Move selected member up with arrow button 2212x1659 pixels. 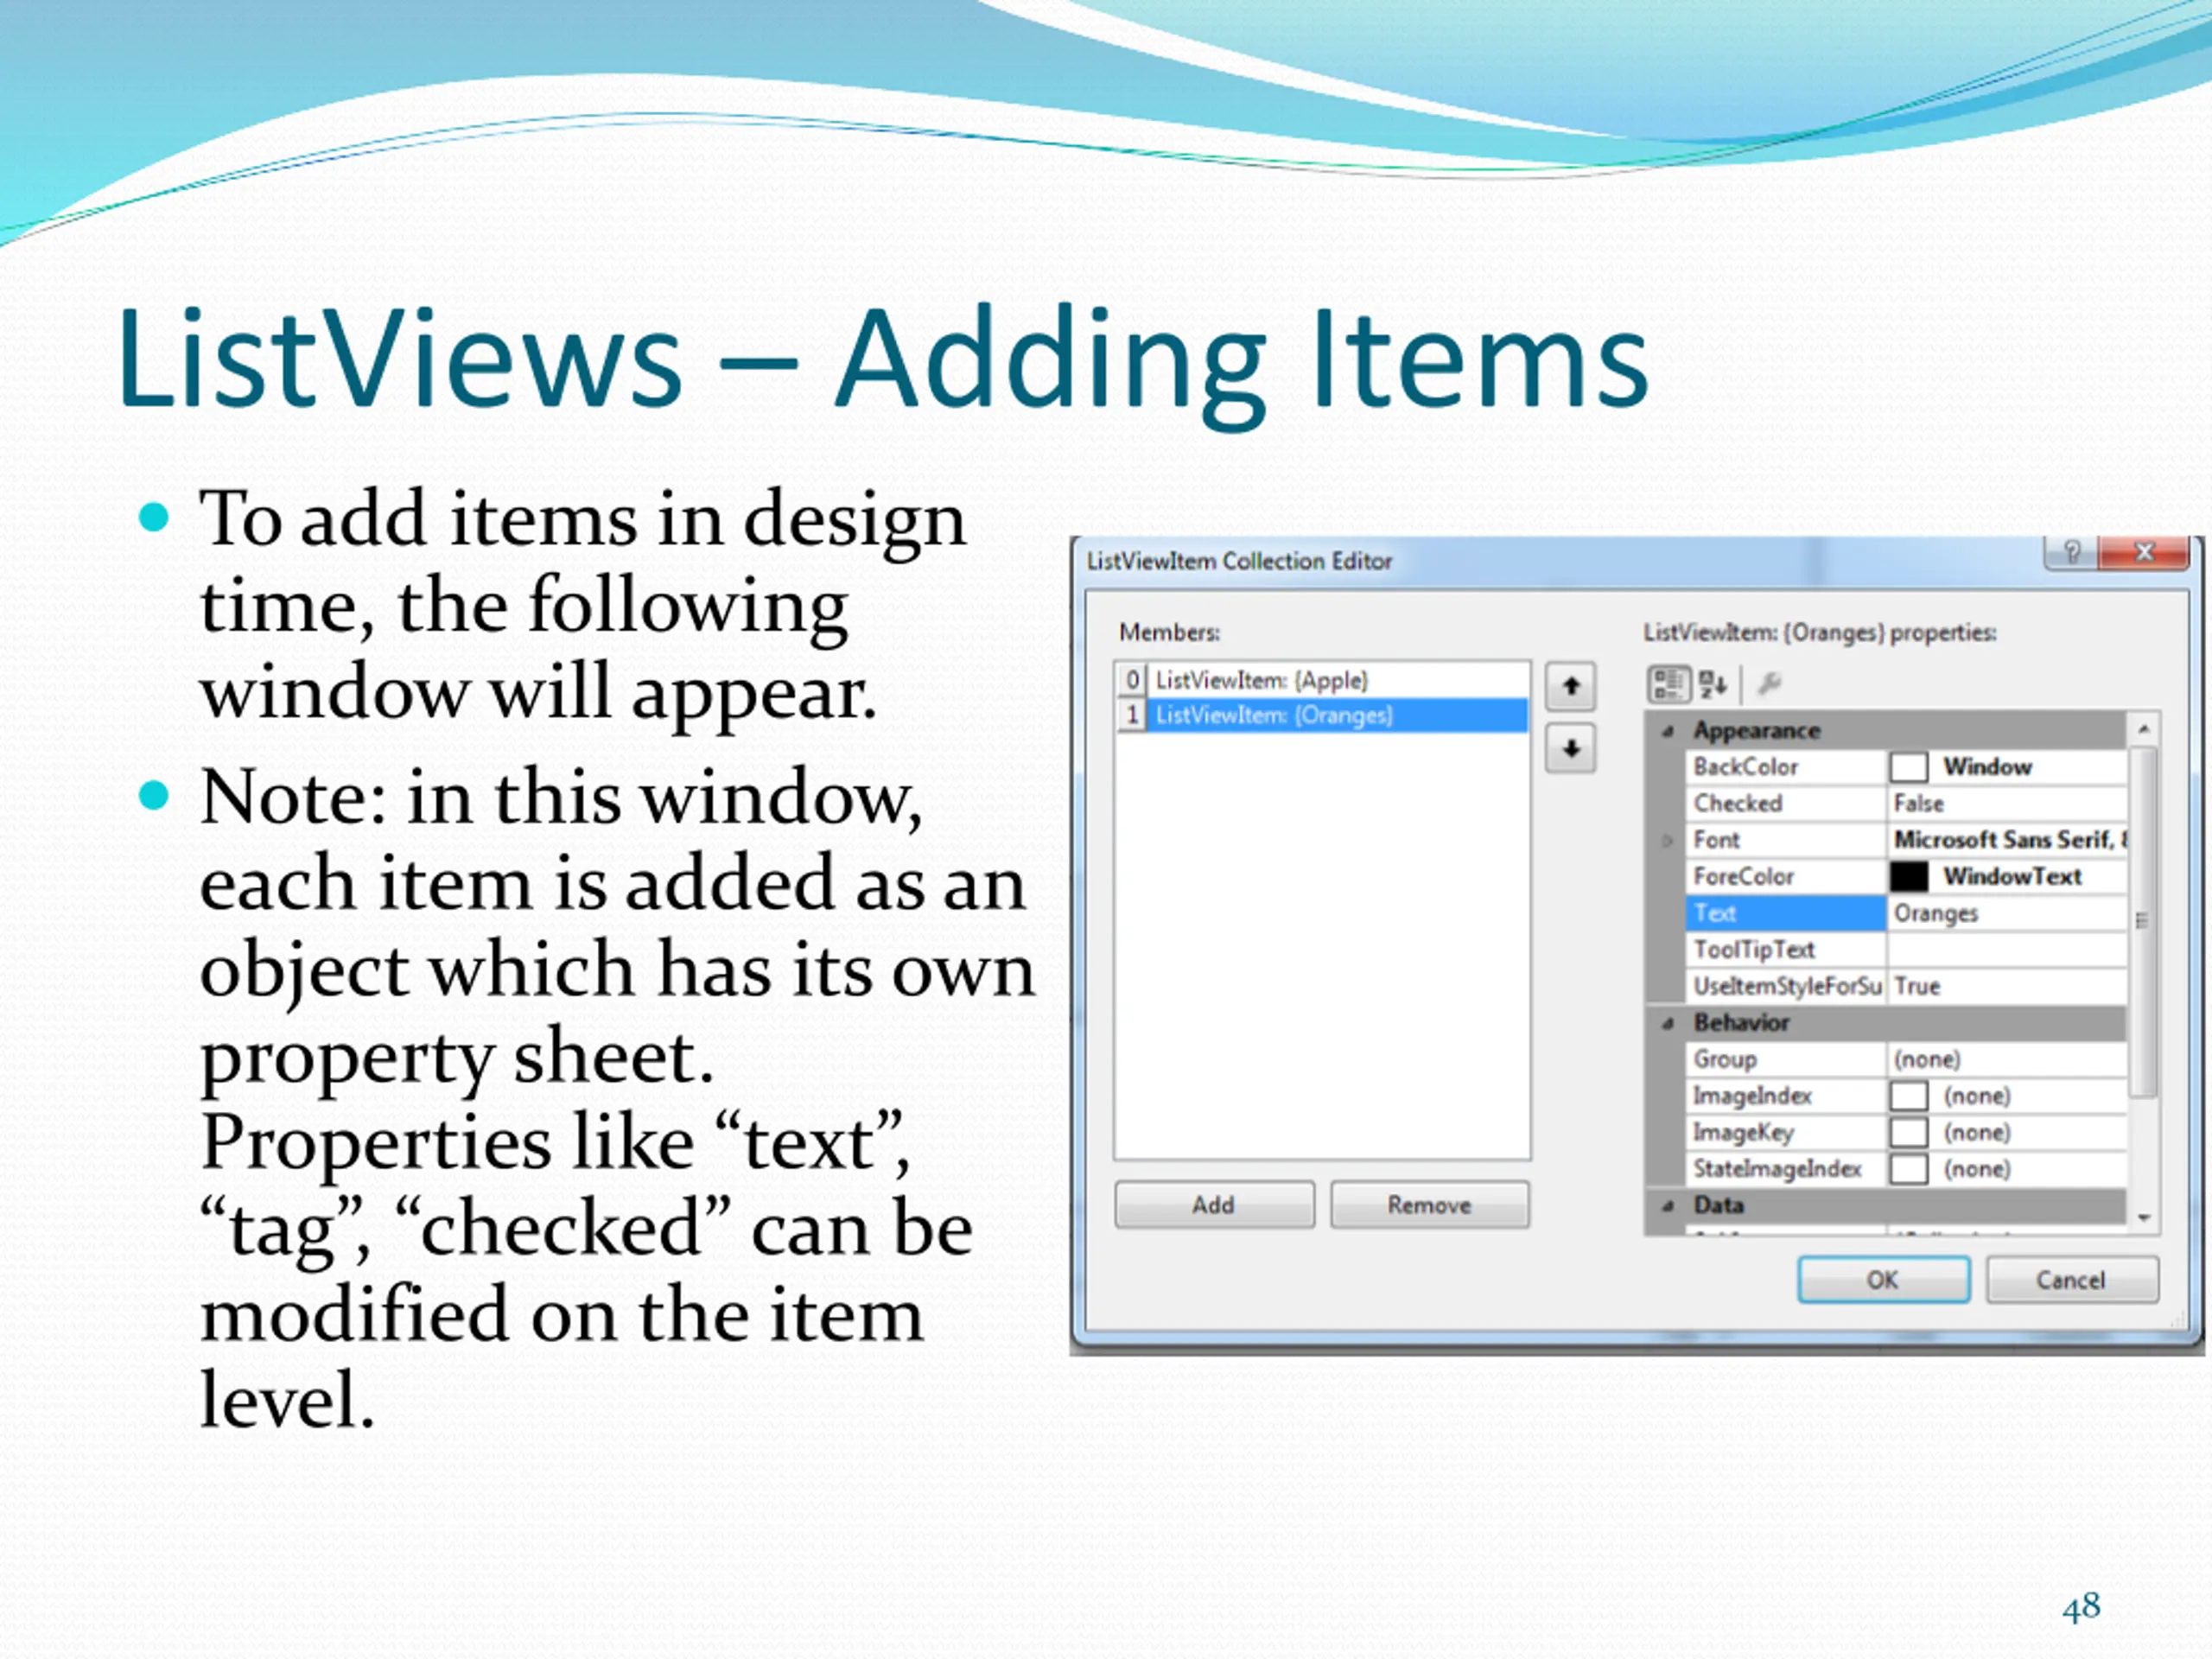1570,686
